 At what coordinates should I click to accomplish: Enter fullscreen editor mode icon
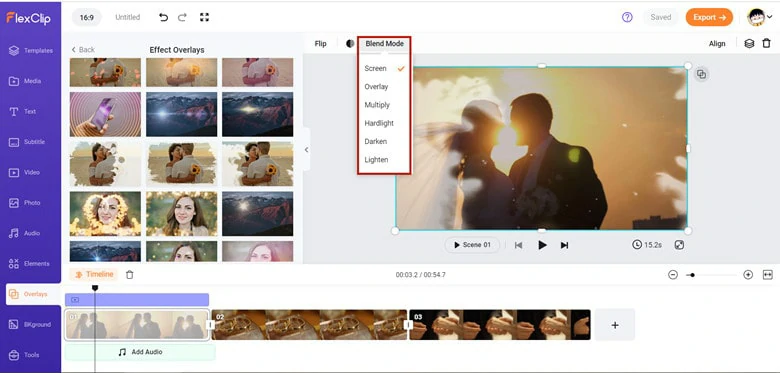pyautogui.click(x=204, y=17)
